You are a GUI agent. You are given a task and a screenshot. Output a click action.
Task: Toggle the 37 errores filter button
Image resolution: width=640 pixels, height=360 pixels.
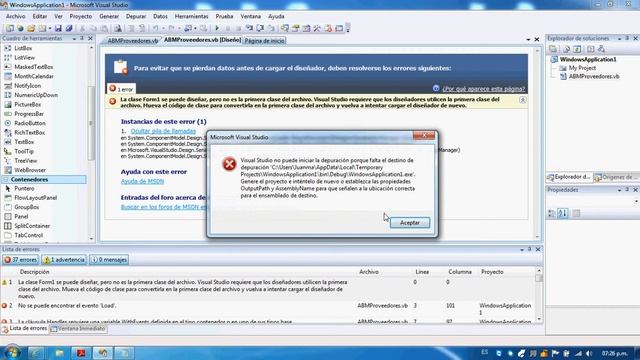(x=20, y=260)
